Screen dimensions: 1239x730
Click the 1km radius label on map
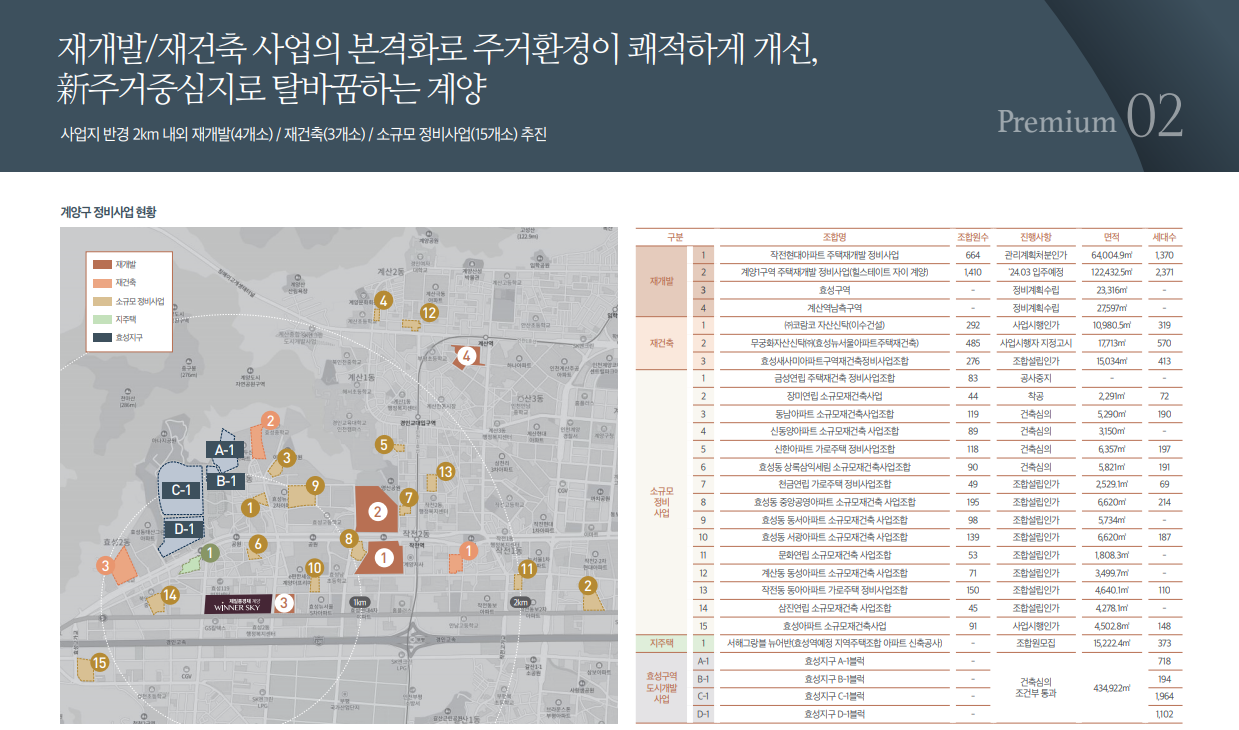(x=361, y=603)
